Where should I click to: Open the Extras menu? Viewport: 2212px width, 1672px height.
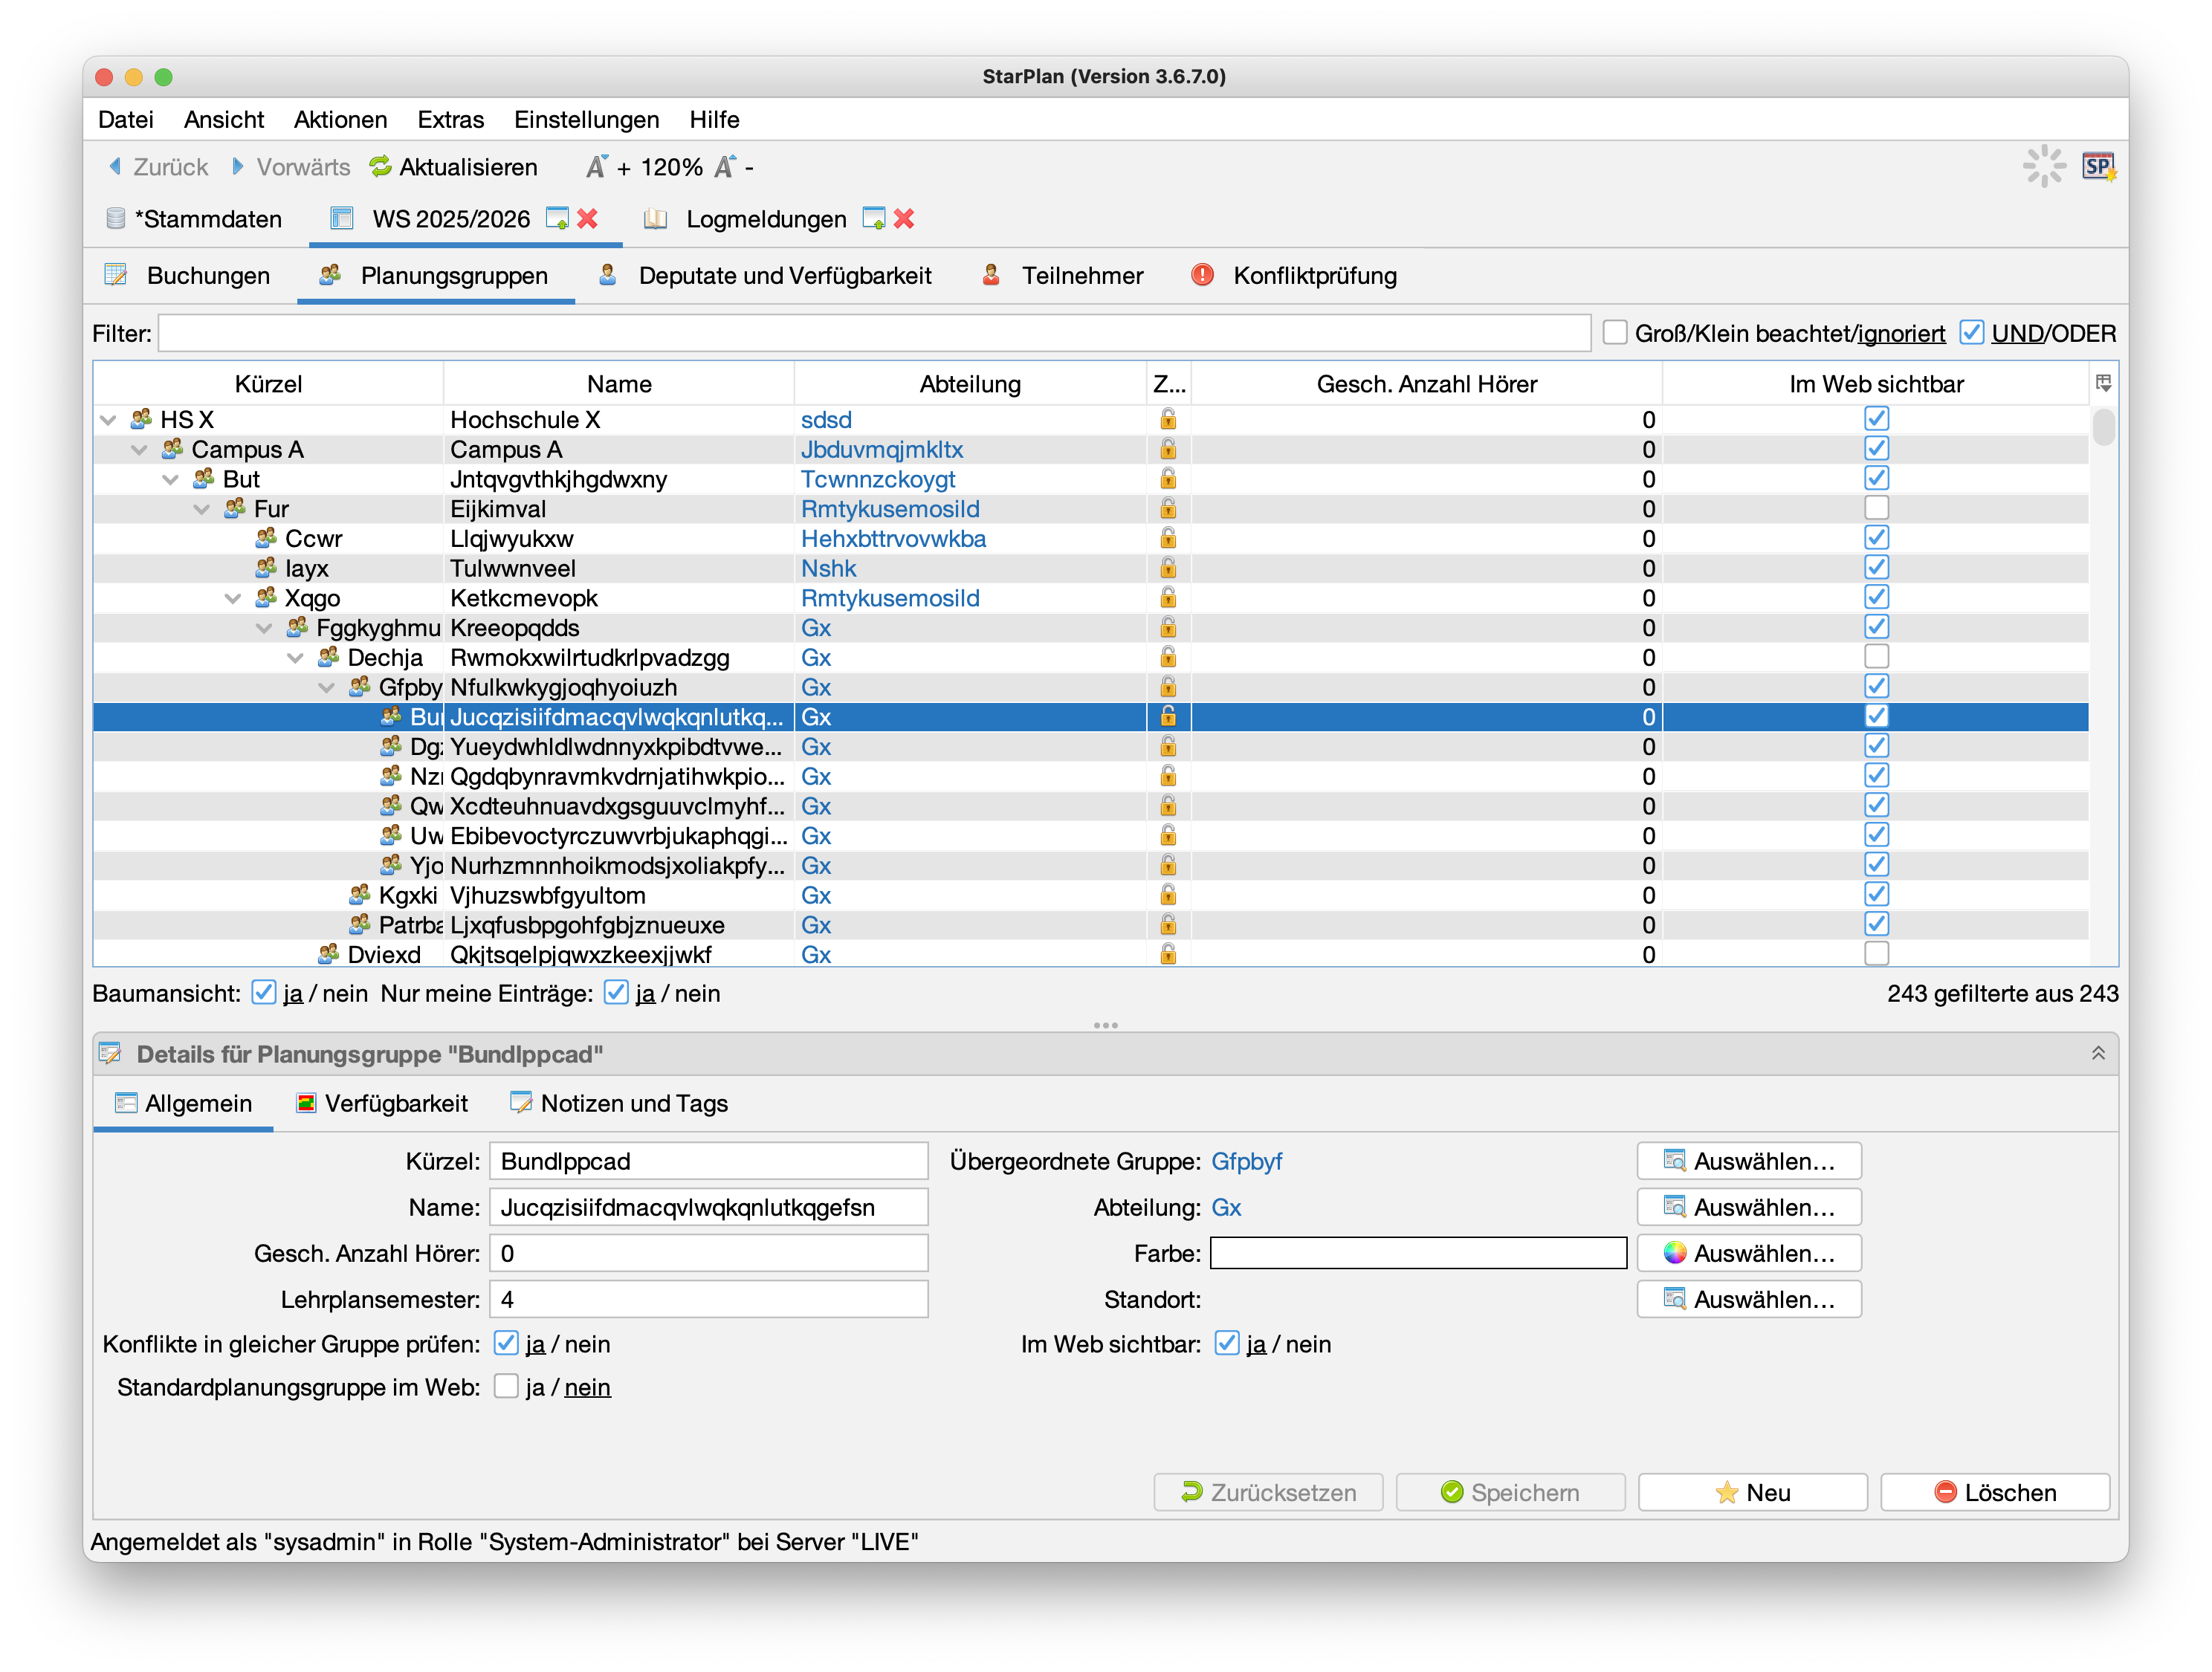(450, 120)
